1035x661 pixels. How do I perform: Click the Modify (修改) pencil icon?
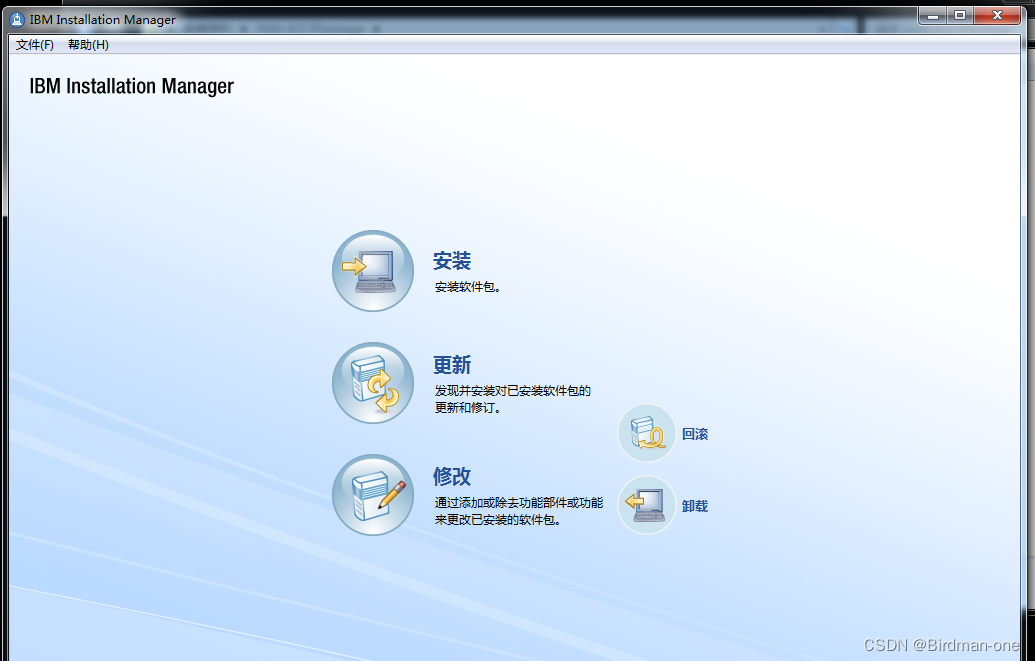(x=373, y=495)
